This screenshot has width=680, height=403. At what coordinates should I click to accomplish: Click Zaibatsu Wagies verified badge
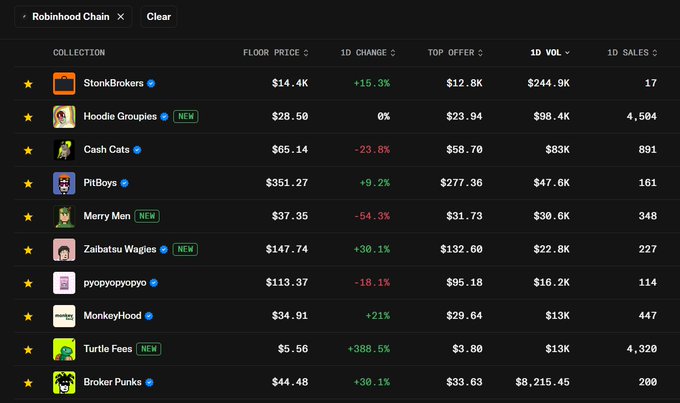coord(163,249)
